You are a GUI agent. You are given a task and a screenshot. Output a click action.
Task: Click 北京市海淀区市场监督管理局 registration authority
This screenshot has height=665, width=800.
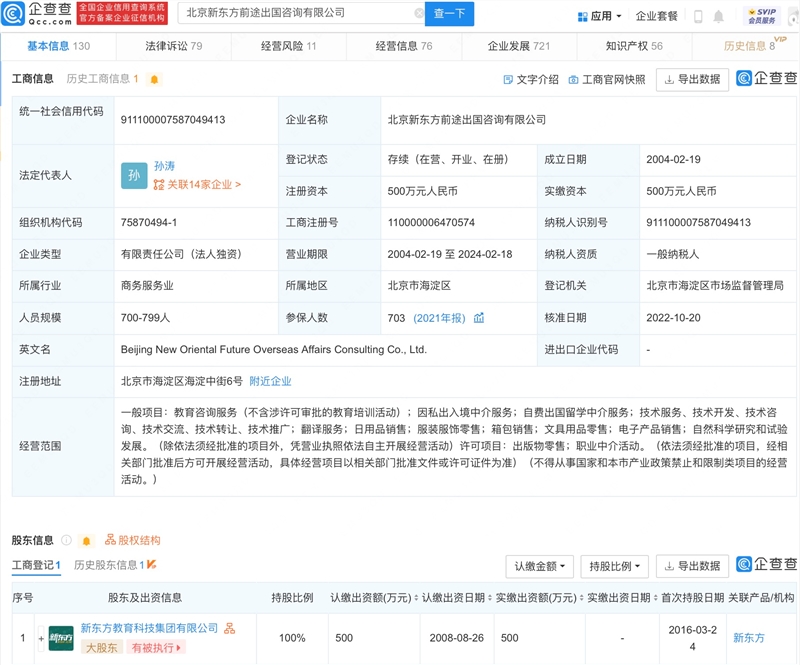[x=715, y=286]
